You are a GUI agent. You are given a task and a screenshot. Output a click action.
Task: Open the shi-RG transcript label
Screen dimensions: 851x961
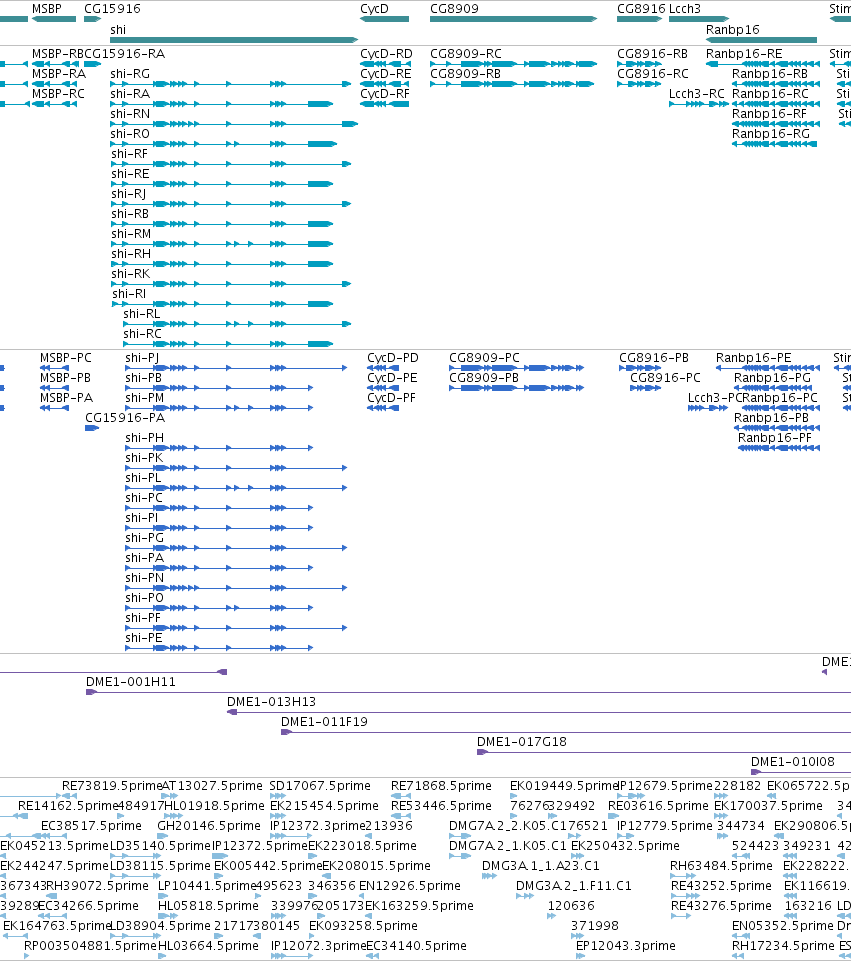tap(130, 74)
